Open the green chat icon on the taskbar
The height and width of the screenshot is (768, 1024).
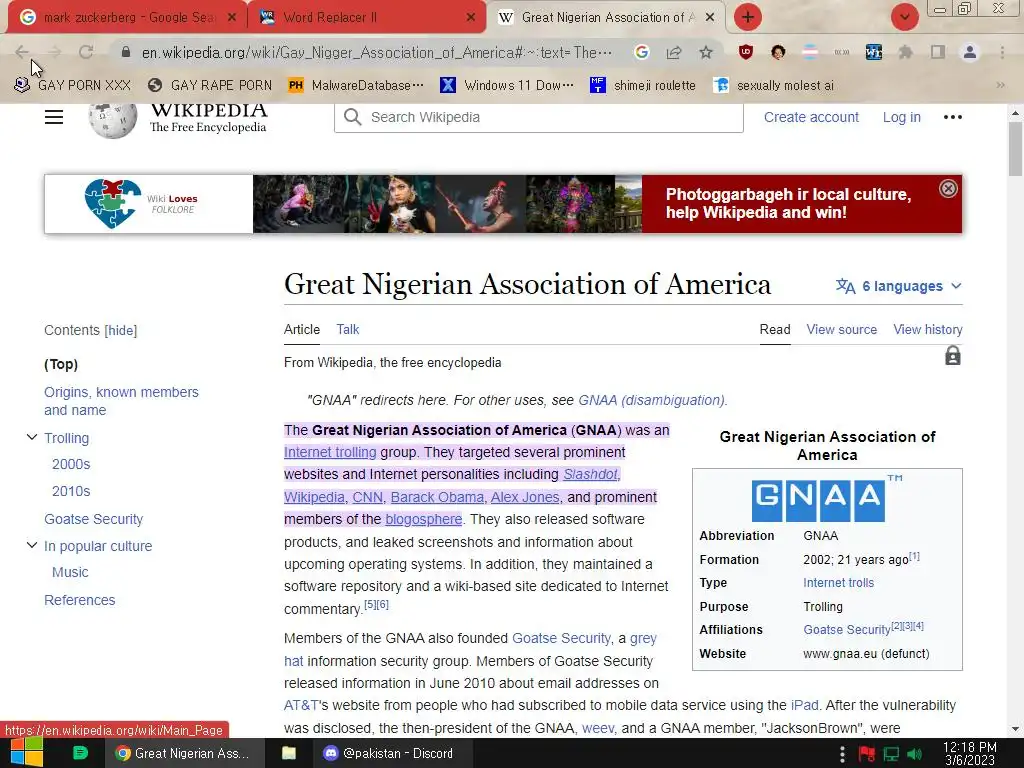(x=80, y=753)
